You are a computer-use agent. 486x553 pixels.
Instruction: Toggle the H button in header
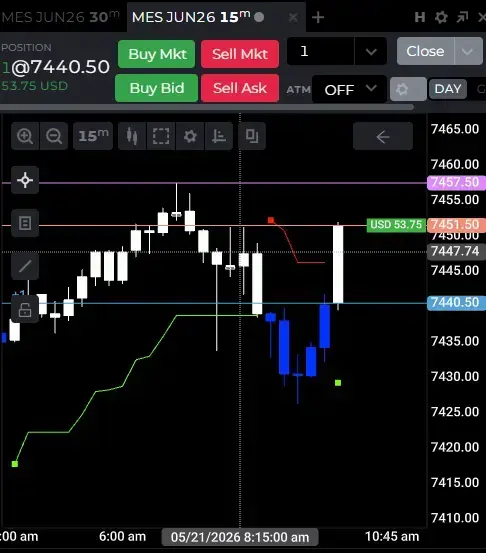(420, 17)
